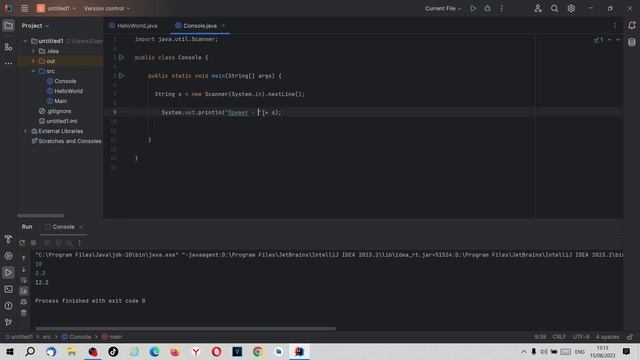640x360 pixels.
Task: Collapse the src folder
Action: [33, 71]
